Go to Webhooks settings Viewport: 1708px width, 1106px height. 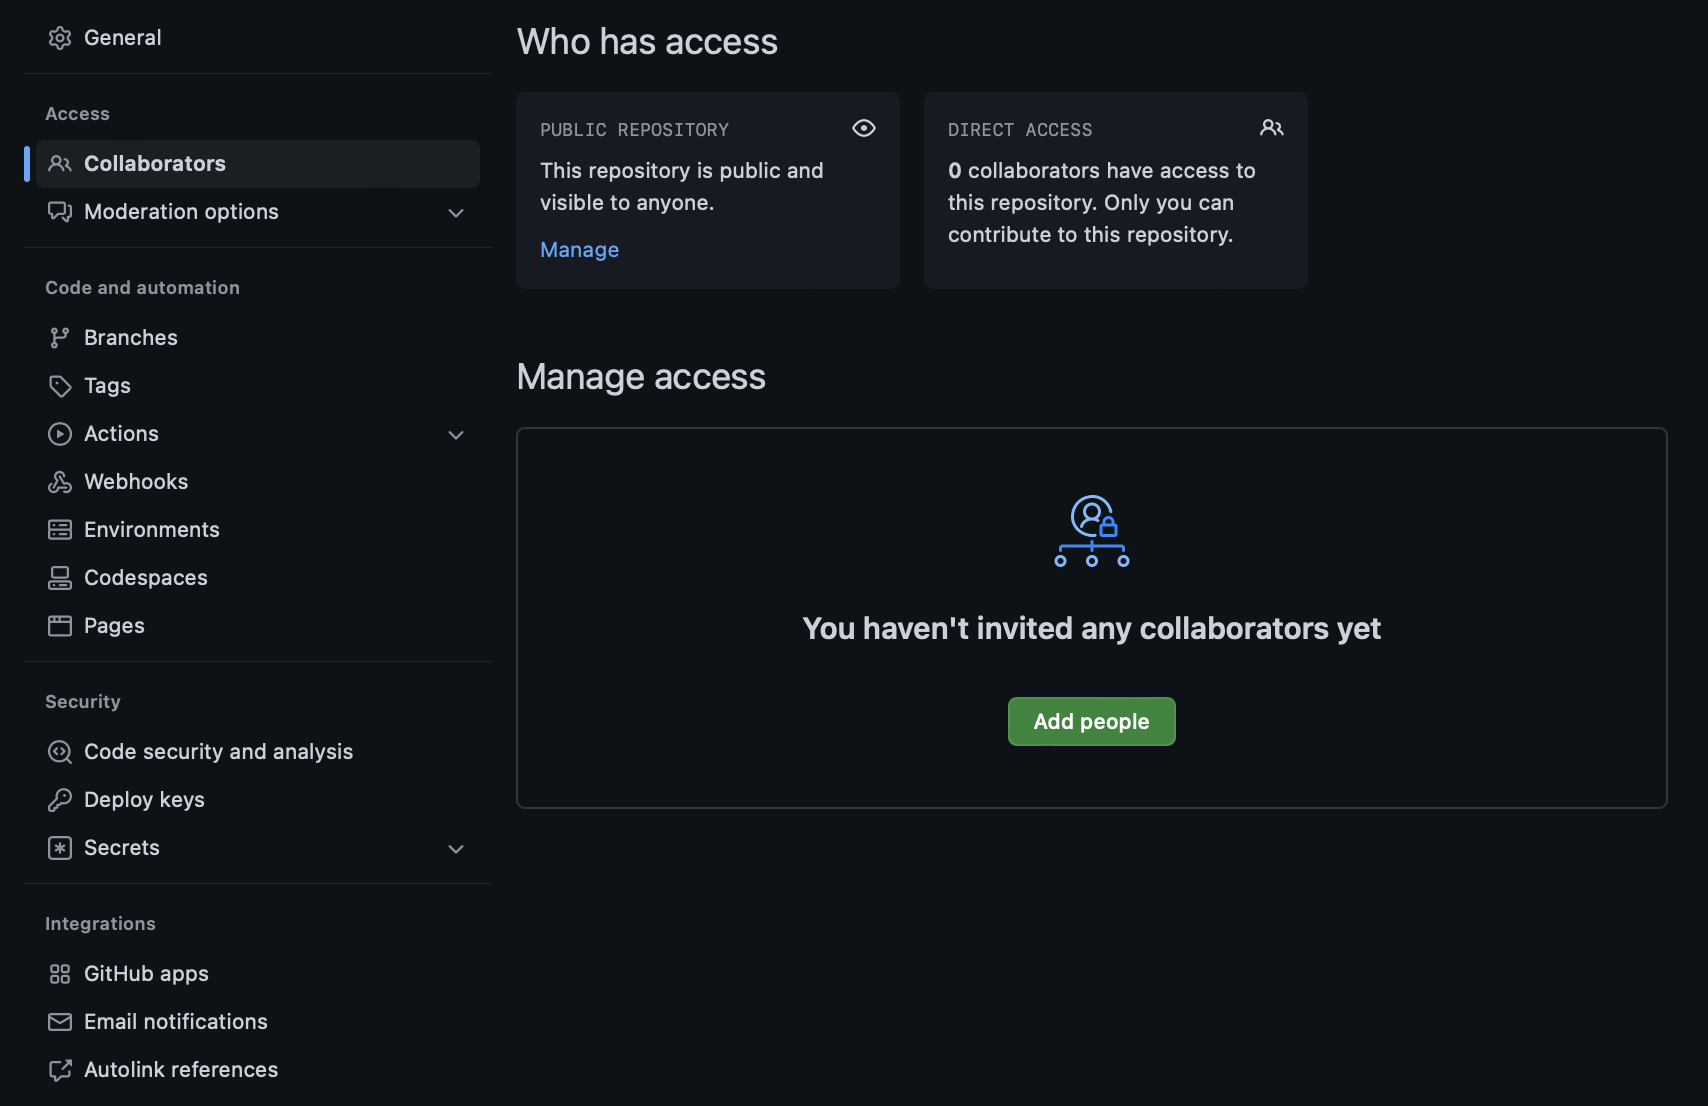pyautogui.click(x=258, y=482)
